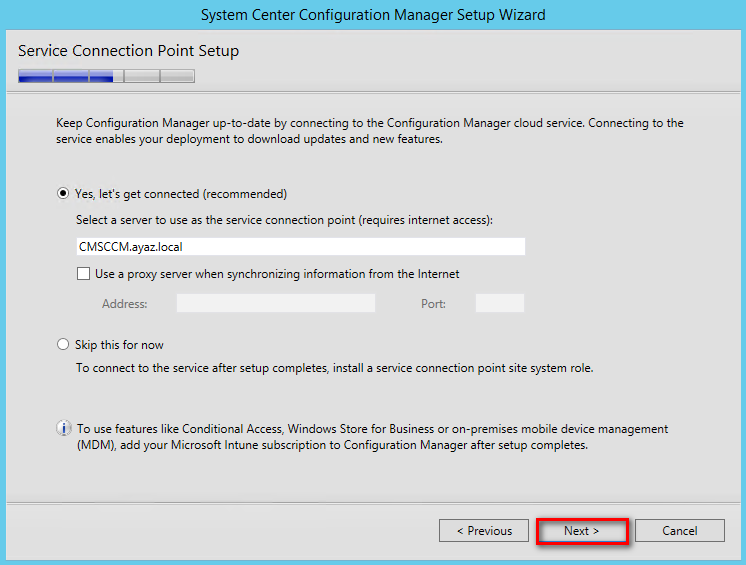Click the wizard window title bar
746x565 pixels.
coord(373,15)
